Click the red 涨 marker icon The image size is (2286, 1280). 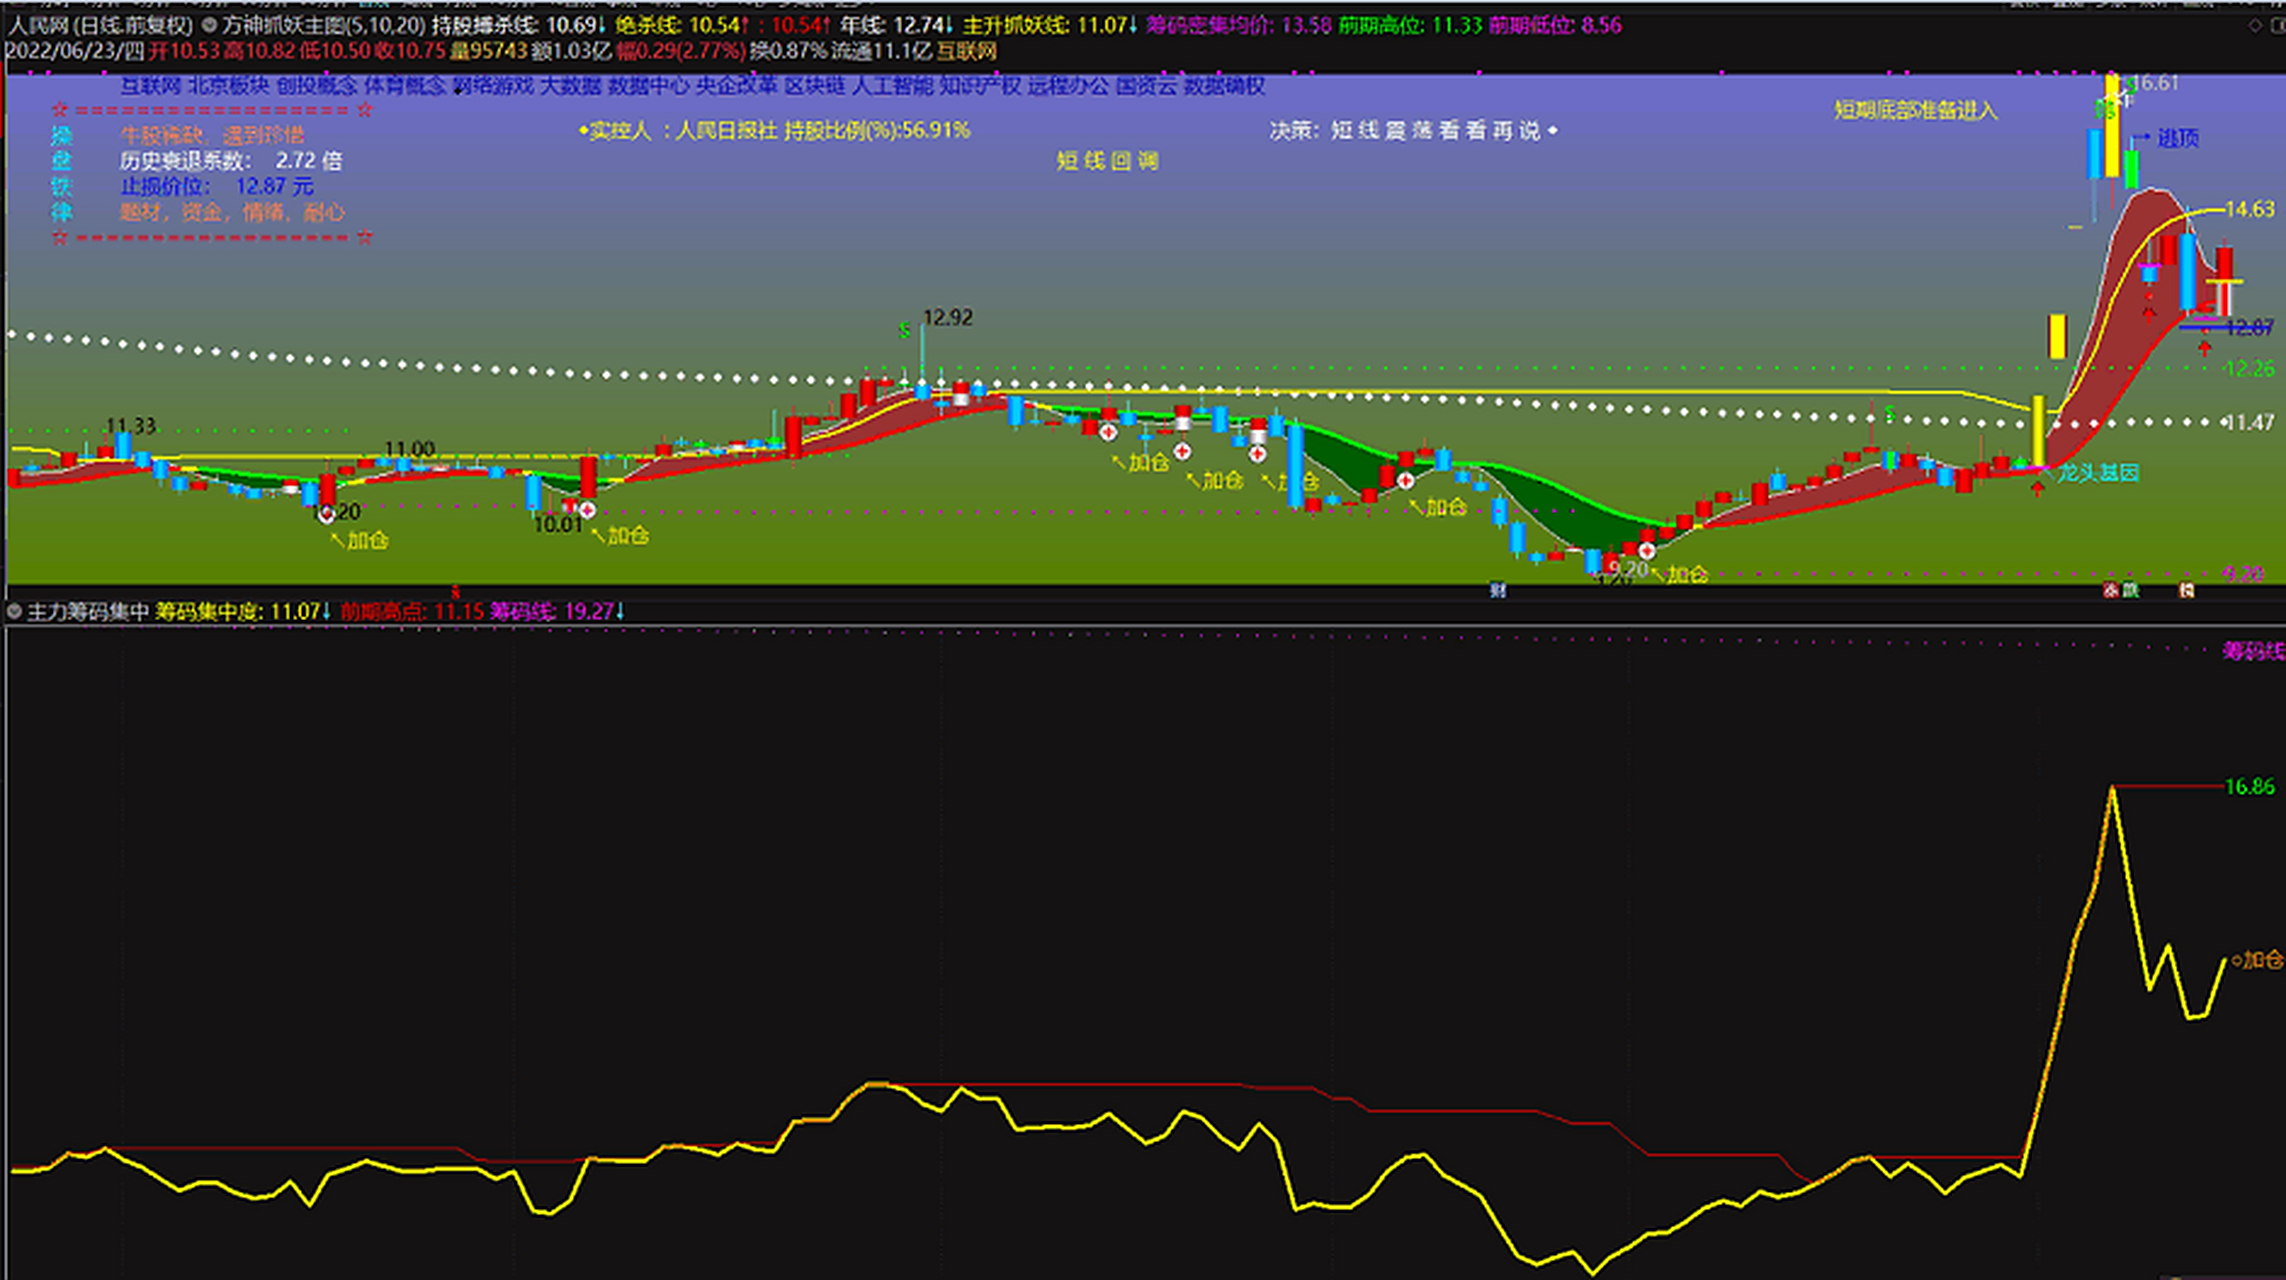tap(2111, 590)
